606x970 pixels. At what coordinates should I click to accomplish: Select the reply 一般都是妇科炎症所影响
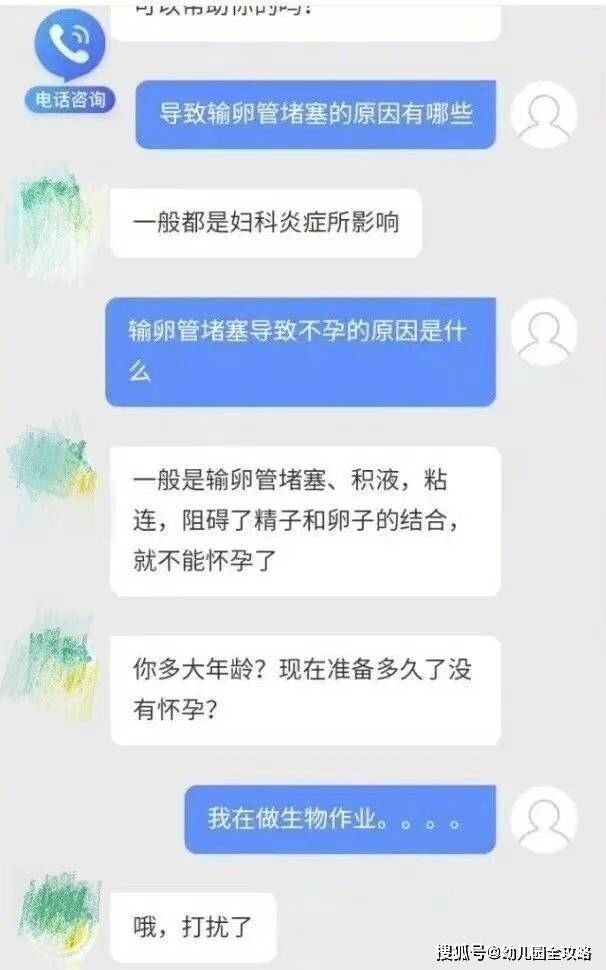(x=266, y=223)
